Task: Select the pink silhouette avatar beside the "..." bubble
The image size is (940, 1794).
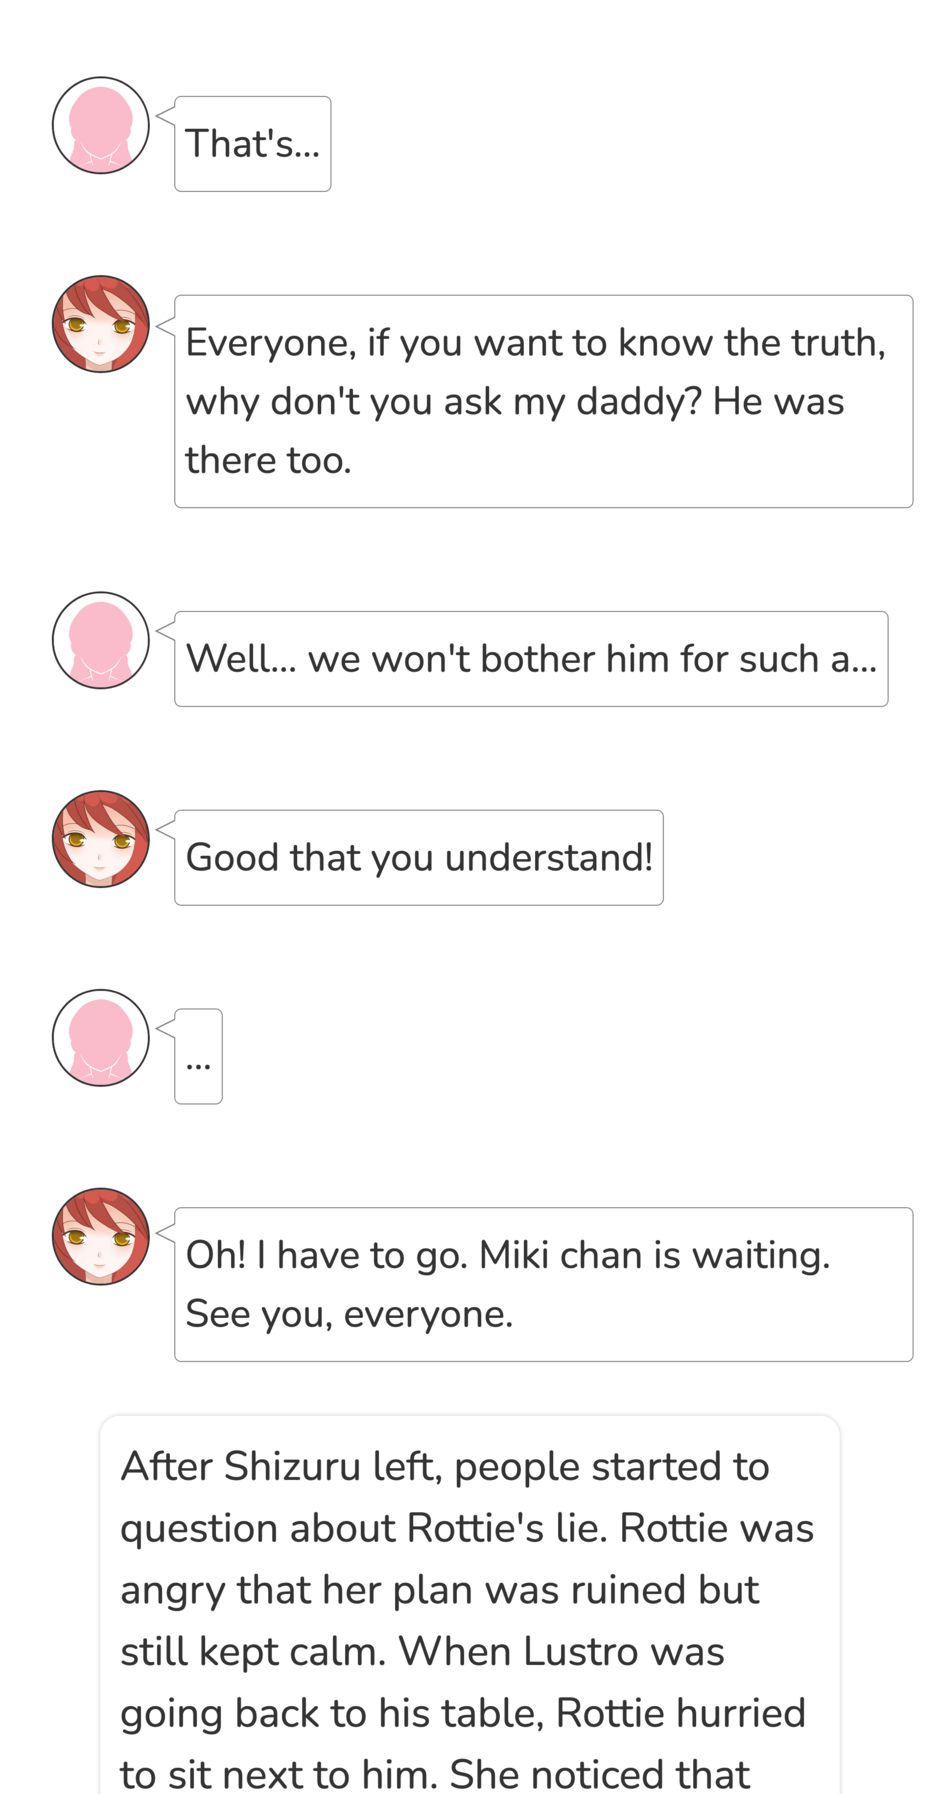Action: [x=101, y=1038]
